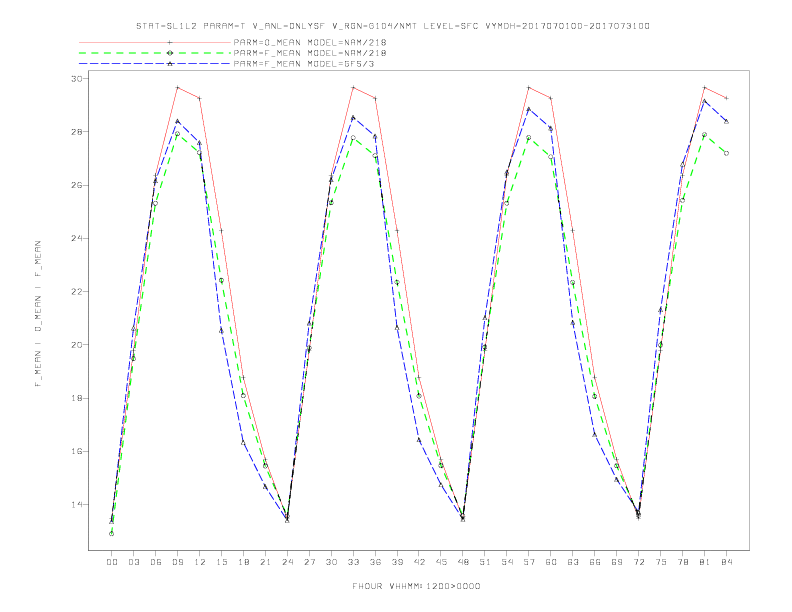
Task: Click green circle data point at hour 00
Action: 112,534
